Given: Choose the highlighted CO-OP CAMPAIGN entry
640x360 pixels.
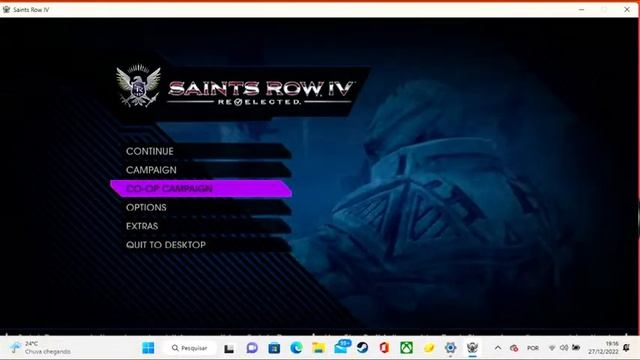Looking at the screenshot, I should pos(201,189).
